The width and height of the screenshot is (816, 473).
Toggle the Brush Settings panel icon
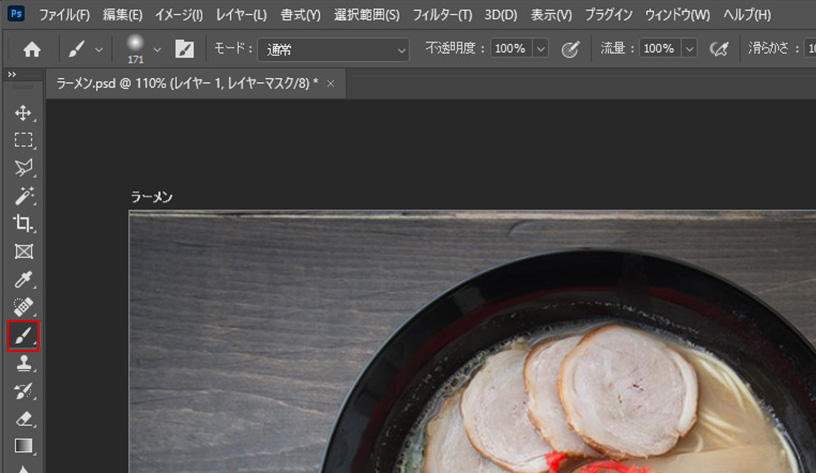pyautogui.click(x=184, y=49)
